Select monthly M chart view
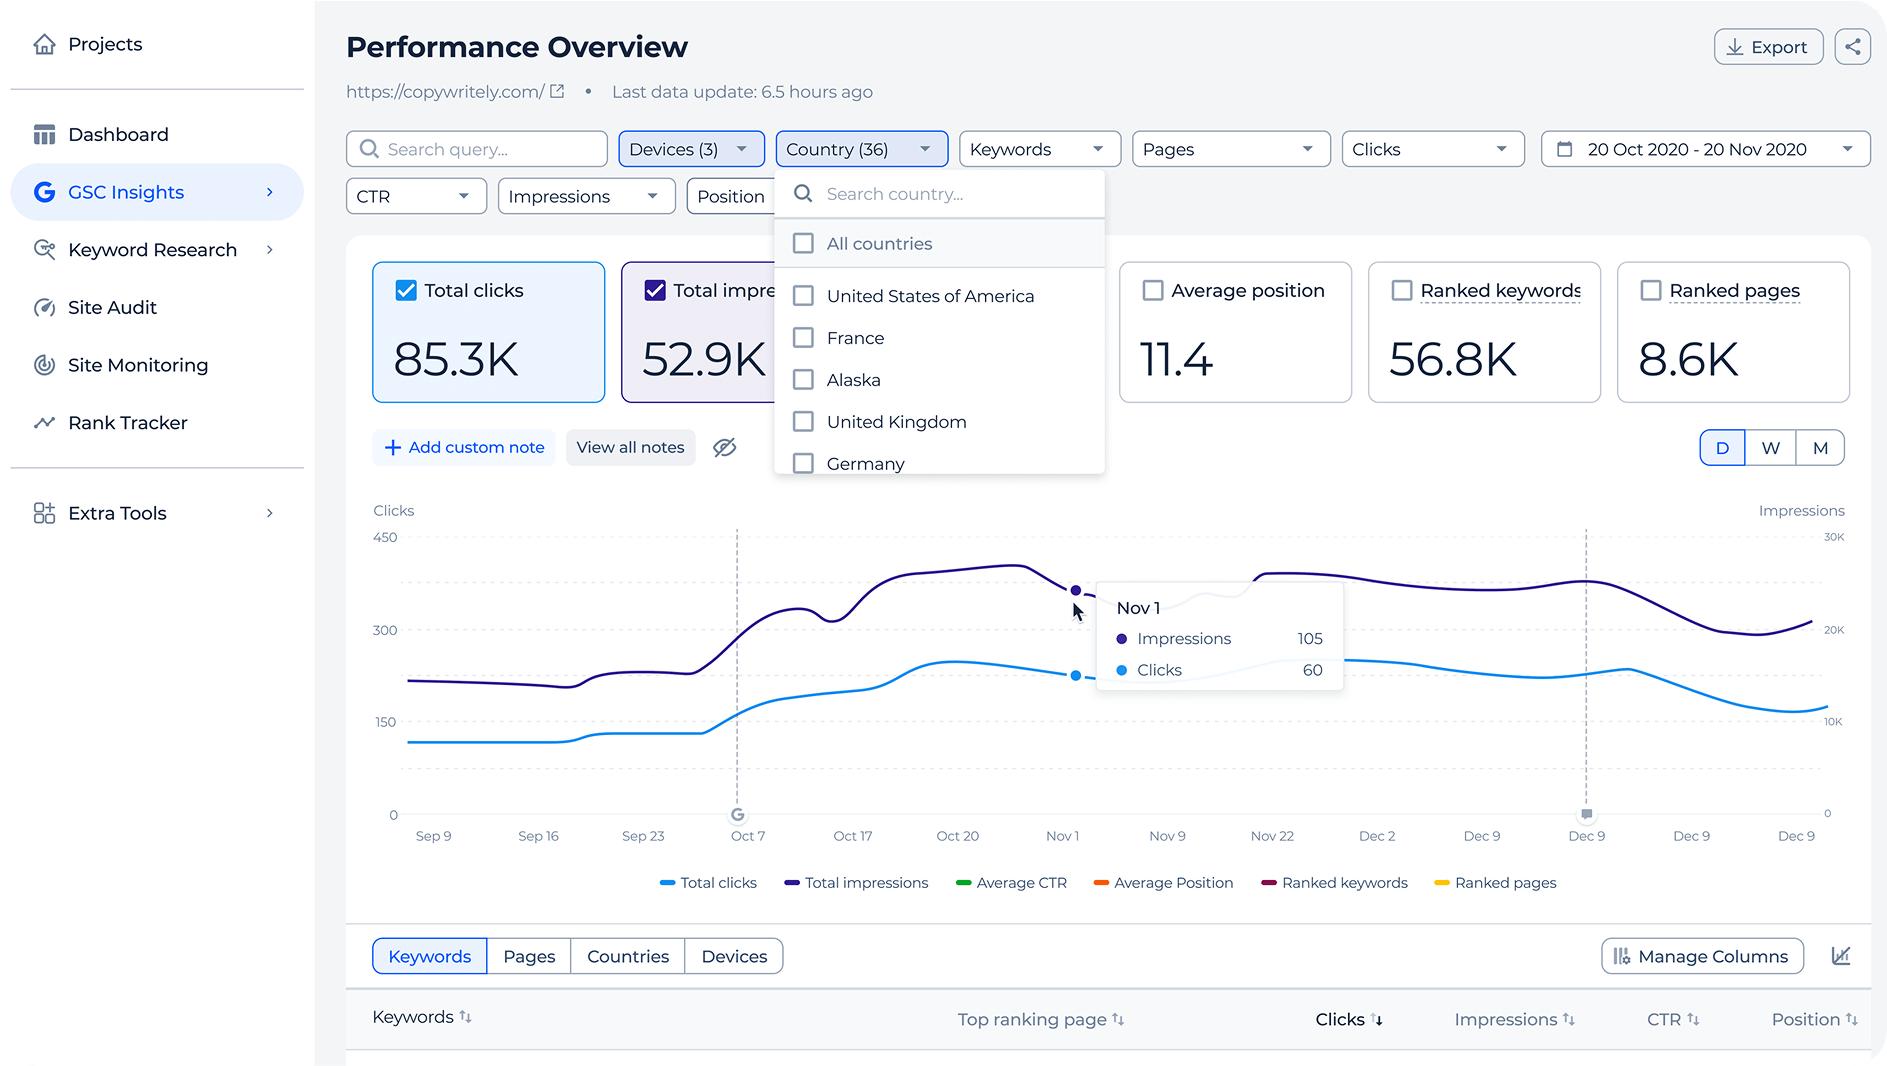 [1820, 447]
